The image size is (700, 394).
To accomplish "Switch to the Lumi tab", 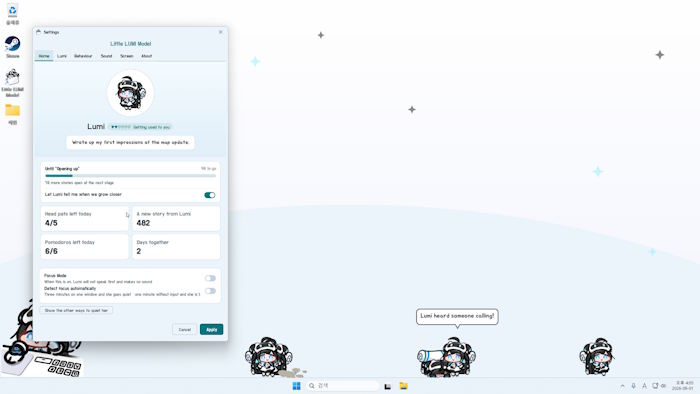I will point(62,56).
